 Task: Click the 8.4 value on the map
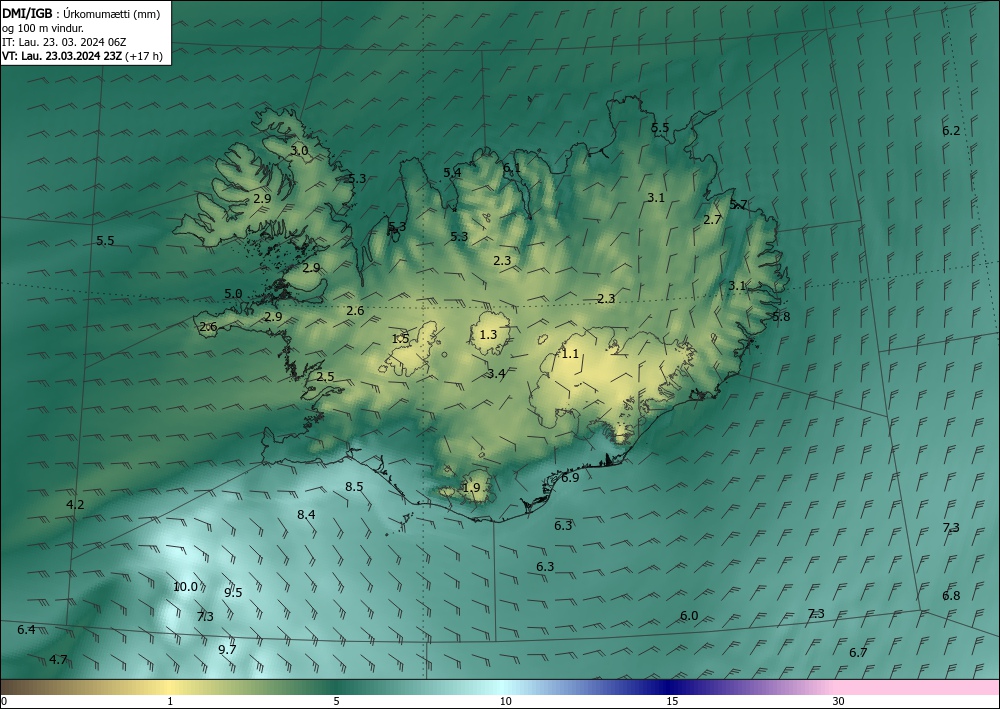pyautogui.click(x=306, y=515)
